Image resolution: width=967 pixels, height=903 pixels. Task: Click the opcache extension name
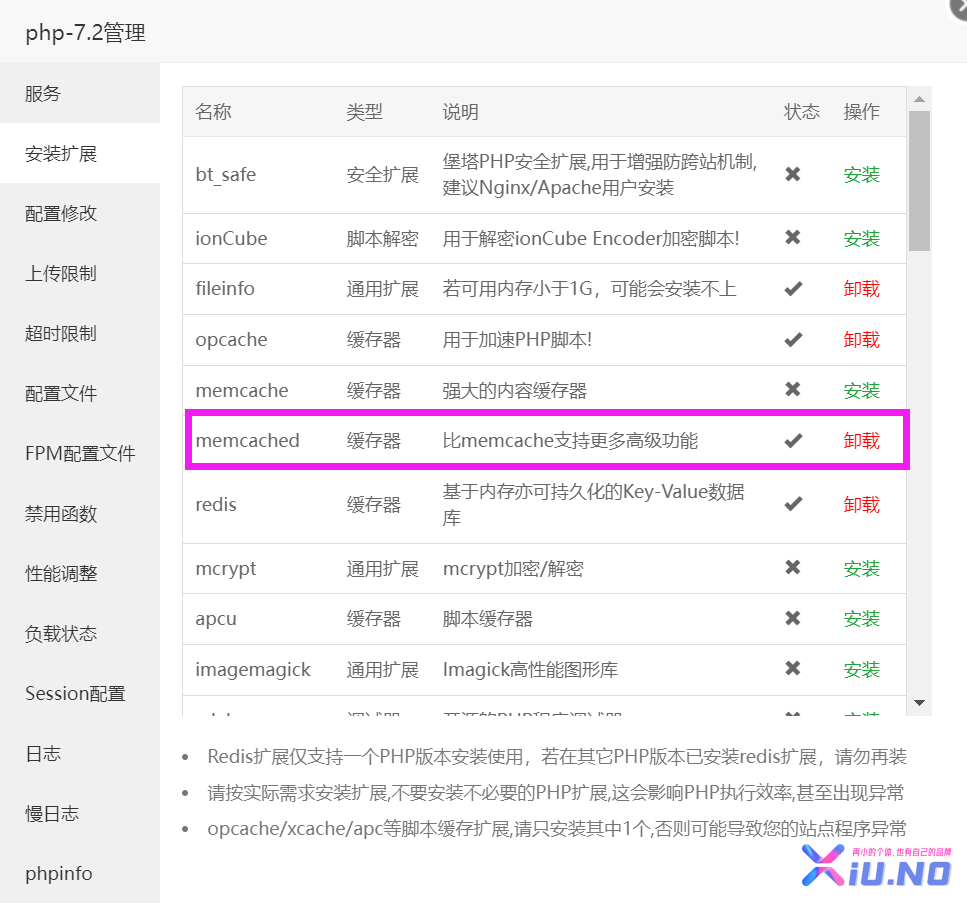[x=231, y=340]
